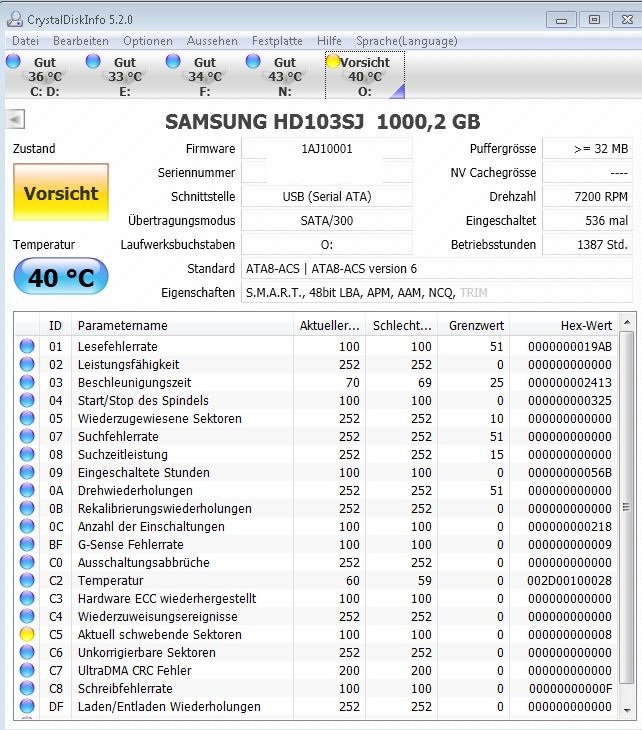Image resolution: width=642 pixels, height=730 pixels.
Task: Click the Schnittstelle field USB (Serial ATA)
Action: [x=326, y=196]
